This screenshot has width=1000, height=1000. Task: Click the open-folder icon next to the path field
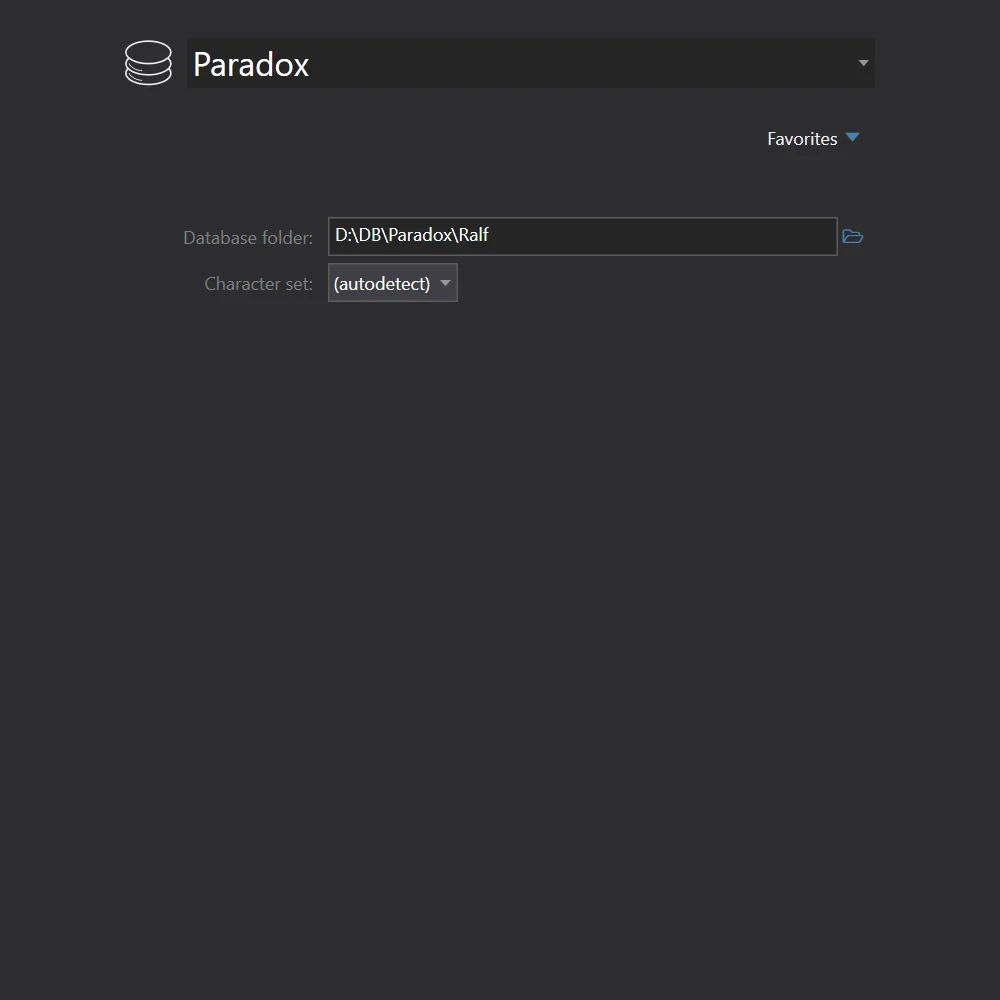click(852, 237)
